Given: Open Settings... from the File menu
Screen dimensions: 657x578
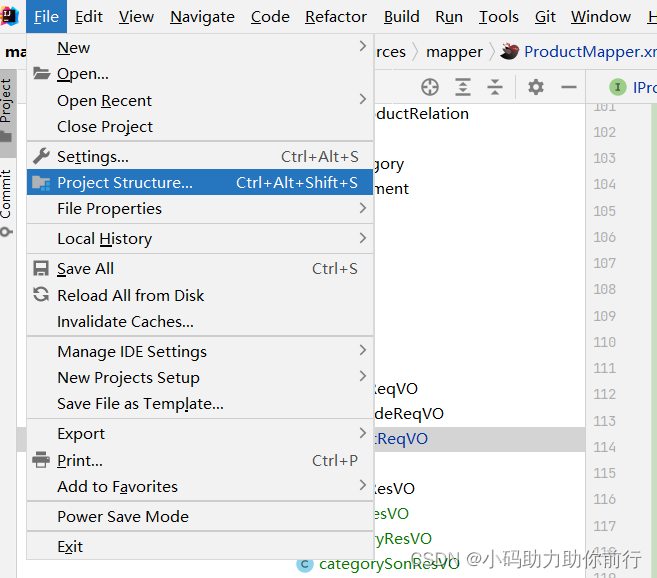Looking at the screenshot, I should point(200,156).
